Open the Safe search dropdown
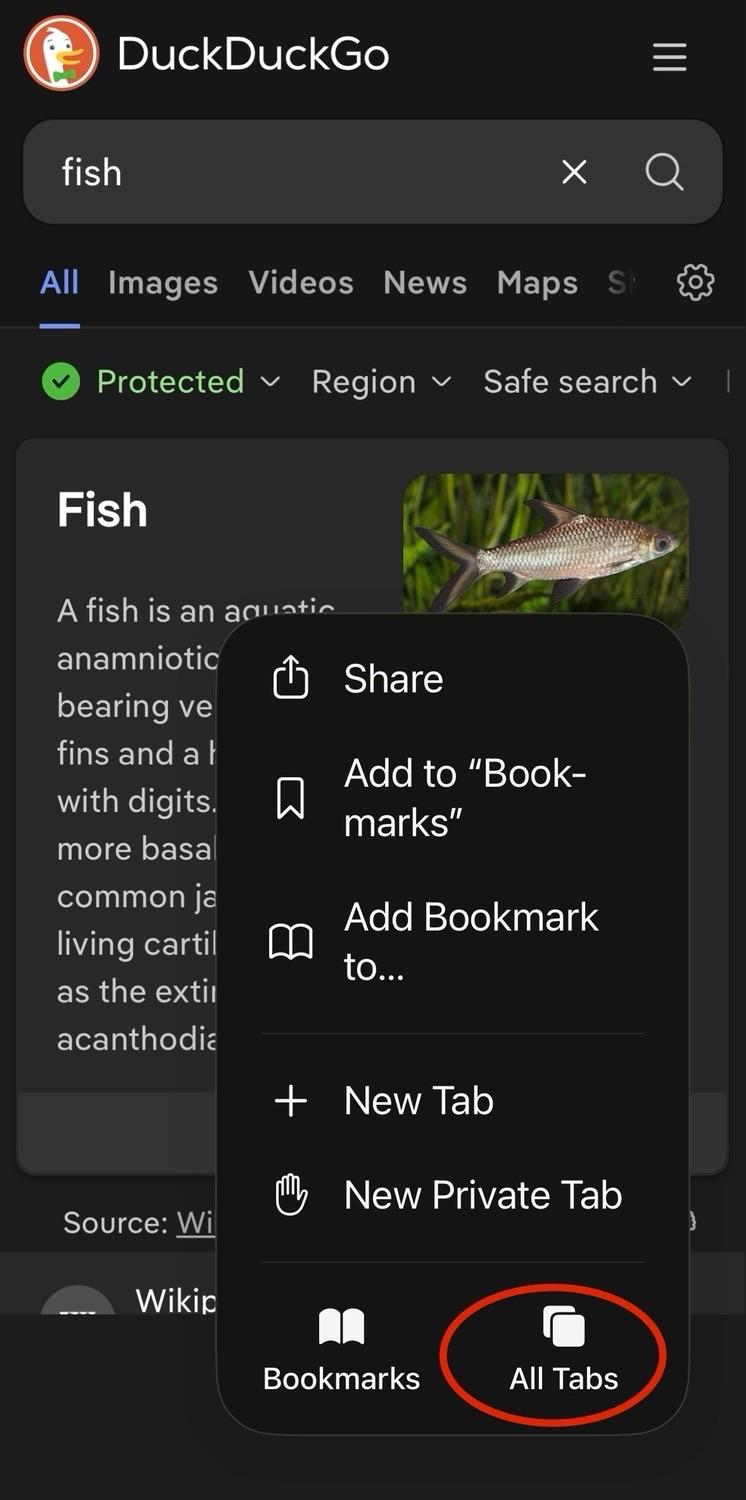Screen dimensions: 746x1500 click(x=587, y=381)
